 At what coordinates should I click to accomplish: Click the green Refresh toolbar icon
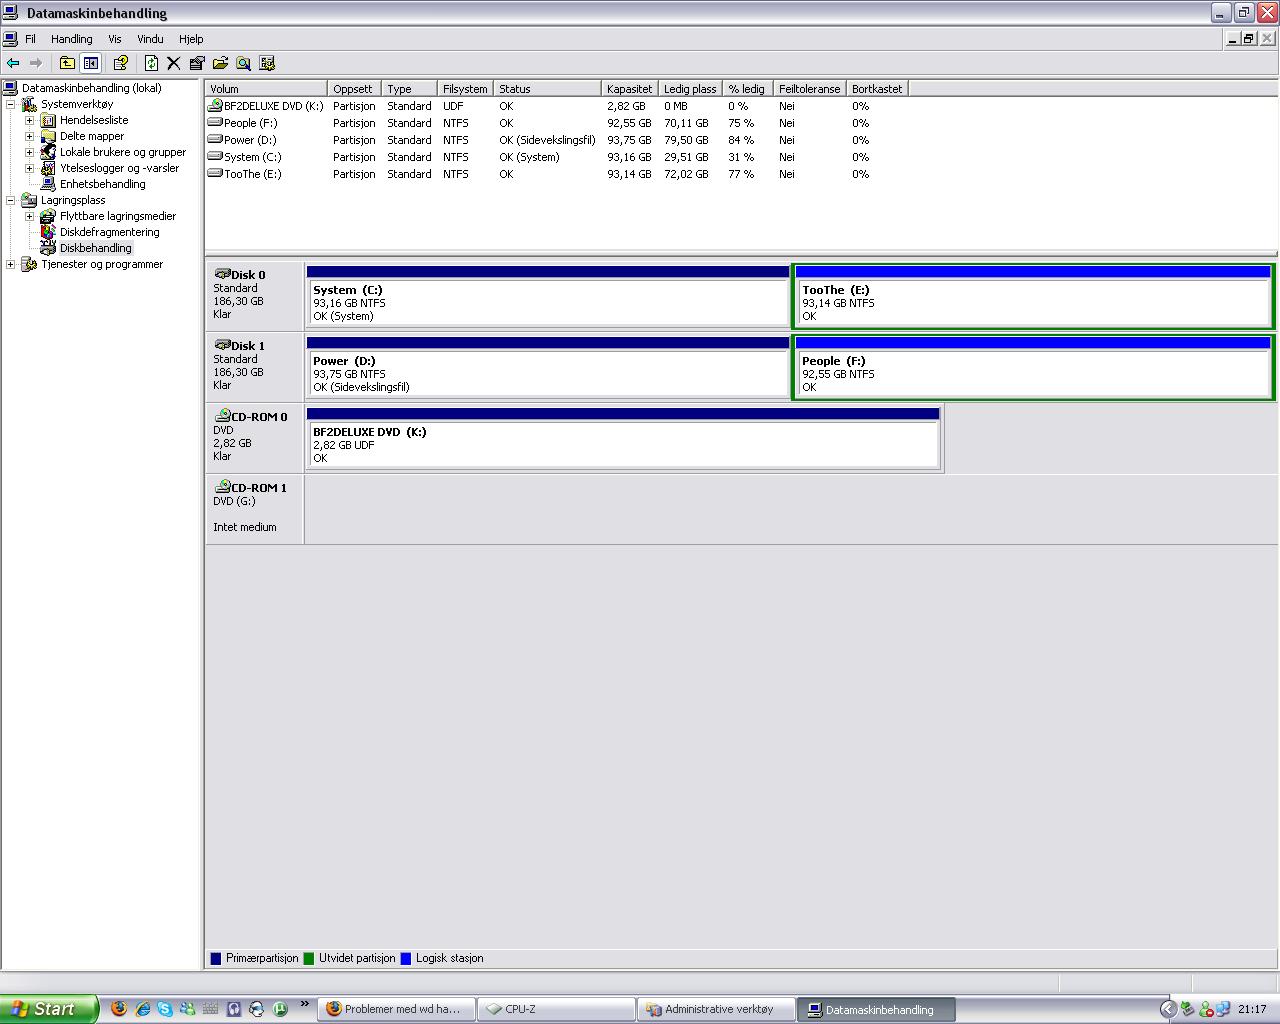pyautogui.click(x=151, y=63)
